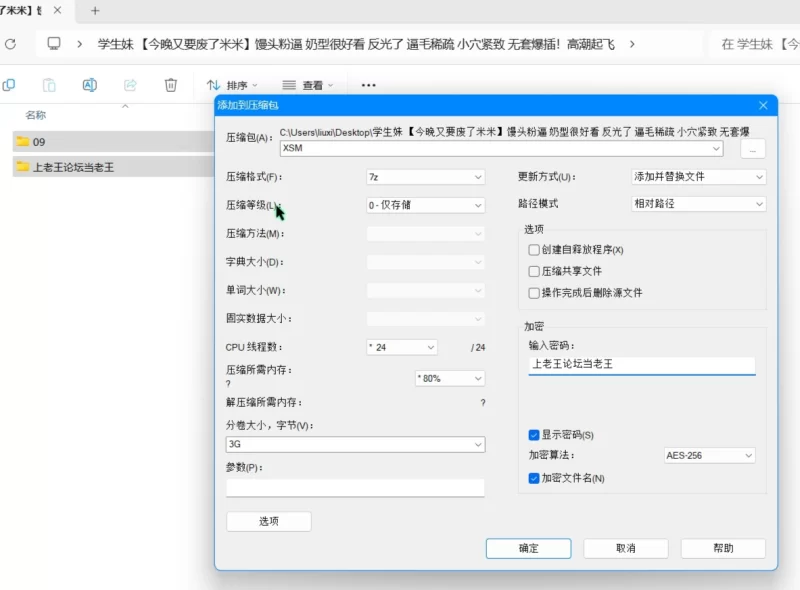800x590 pixels.
Task: Click the disabled 固实数据大小 dropdown
Action: coord(426,319)
